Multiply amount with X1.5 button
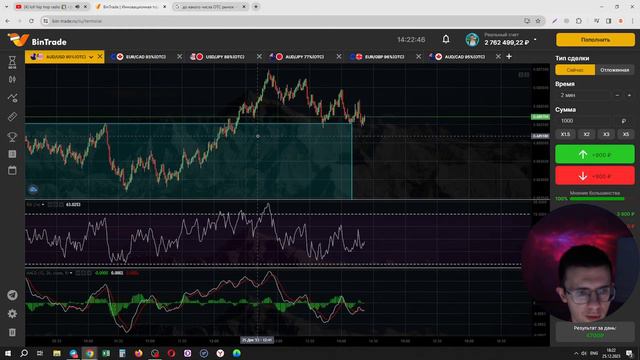The image size is (640, 360). [565, 134]
